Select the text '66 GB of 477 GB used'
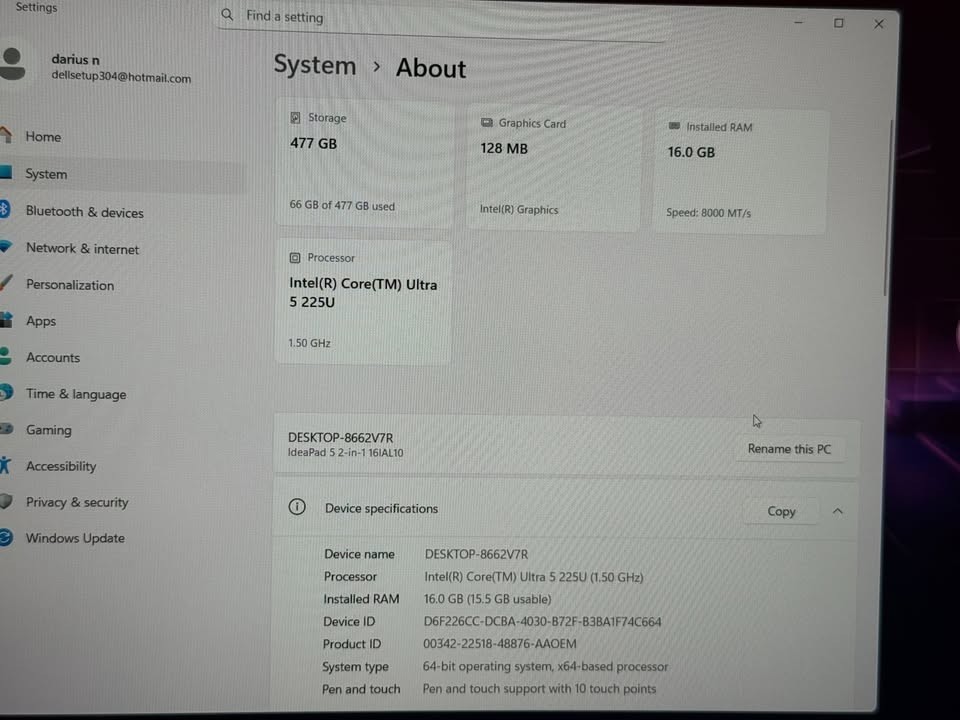 [x=342, y=206]
